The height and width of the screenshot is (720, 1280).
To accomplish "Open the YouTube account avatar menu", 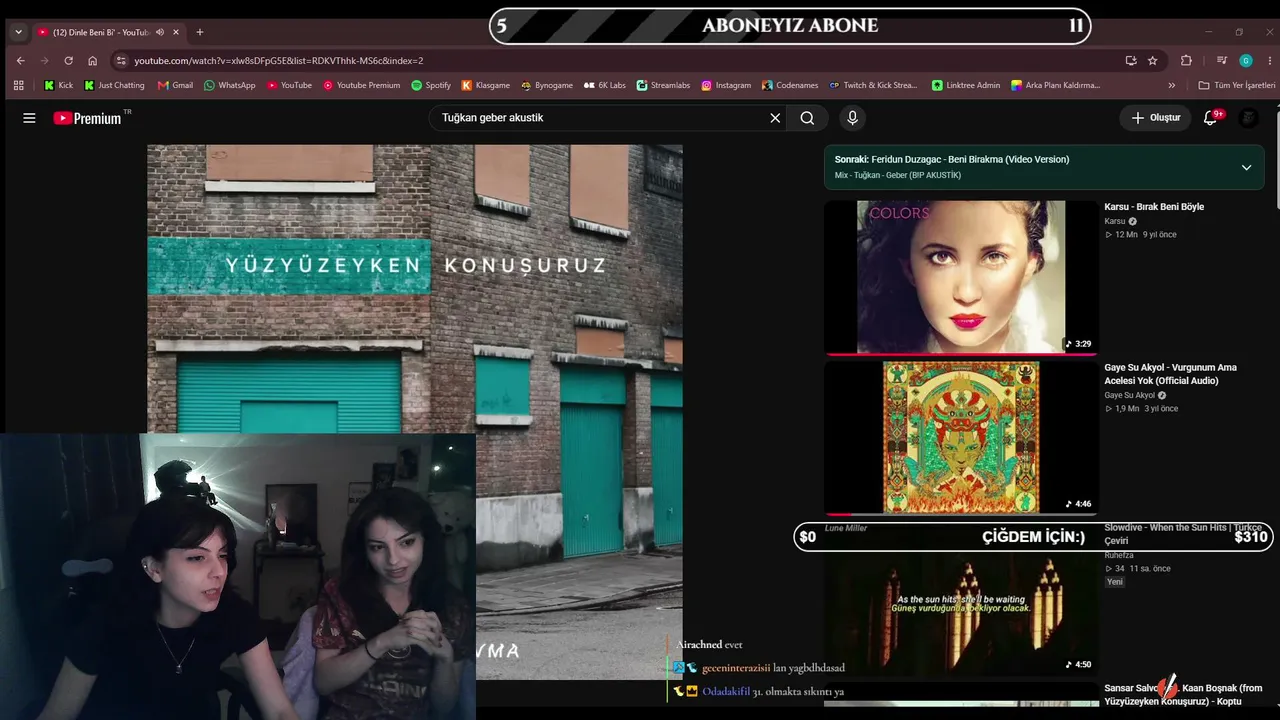I will [1249, 118].
